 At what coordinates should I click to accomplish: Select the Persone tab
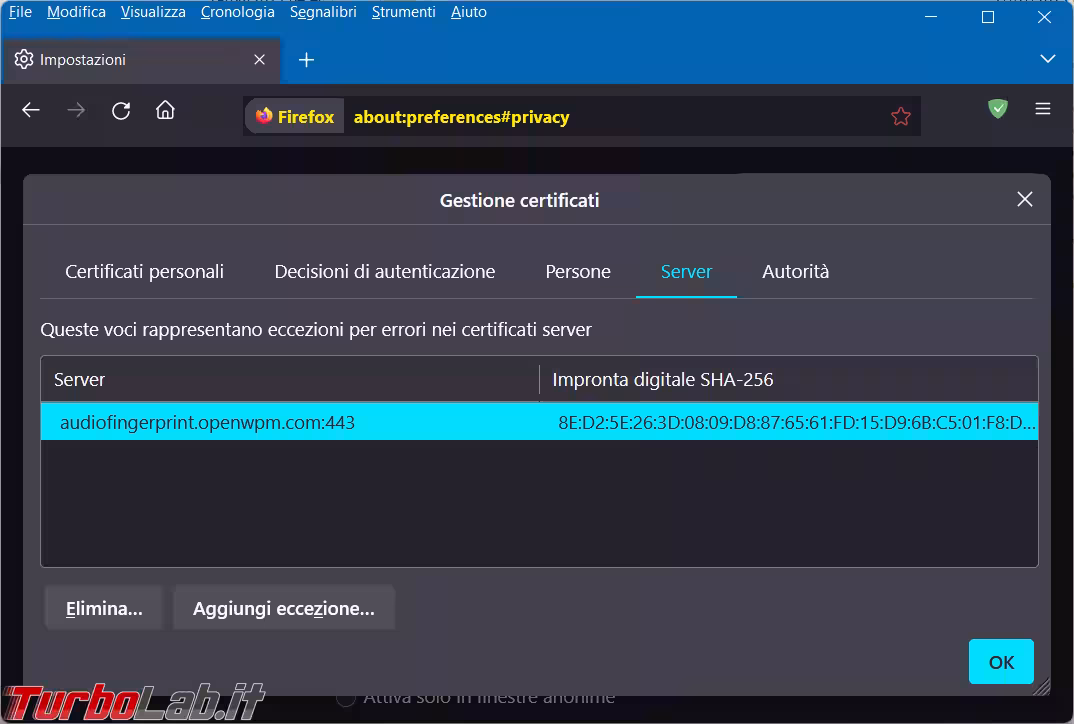578,272
